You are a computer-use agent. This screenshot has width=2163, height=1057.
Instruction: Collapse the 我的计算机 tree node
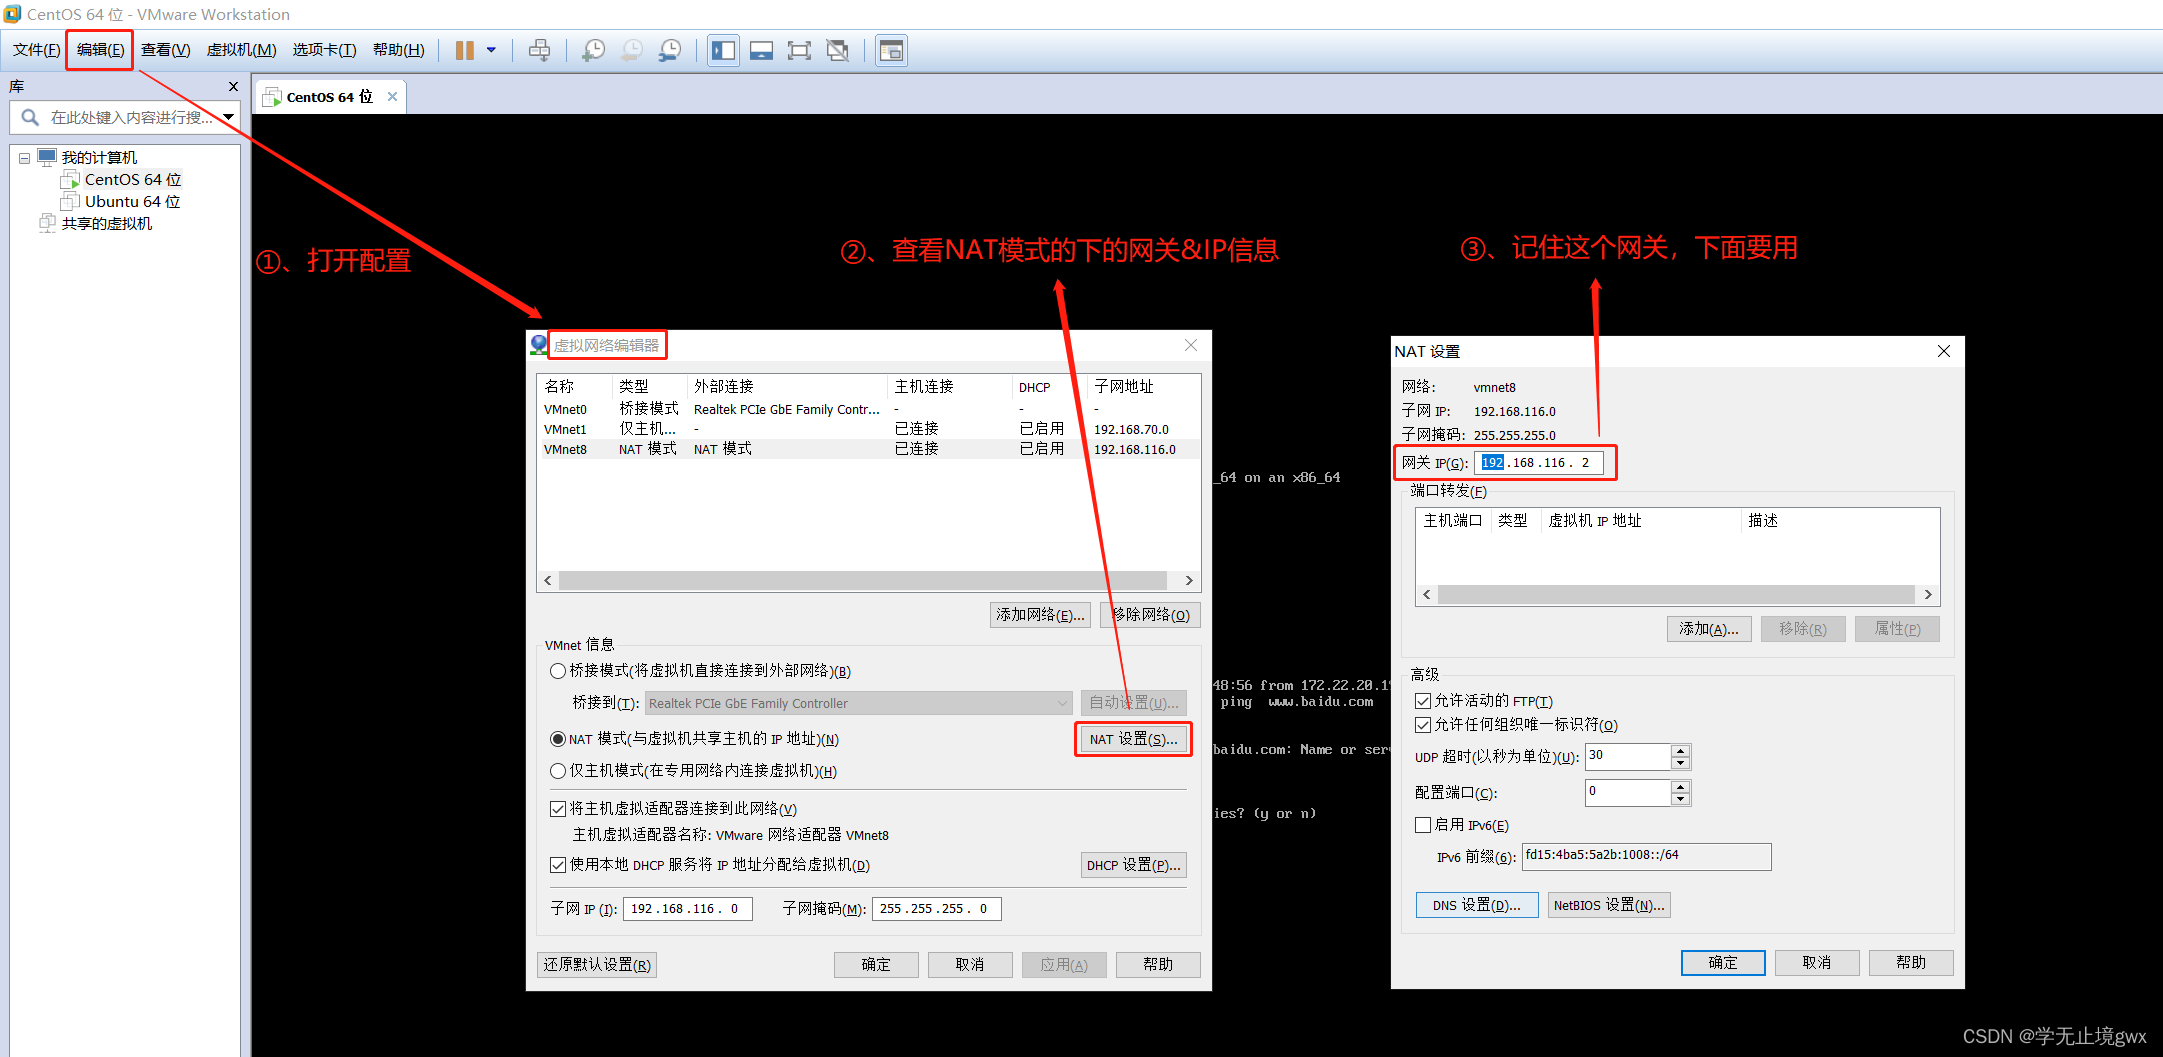tap(24, 158)
